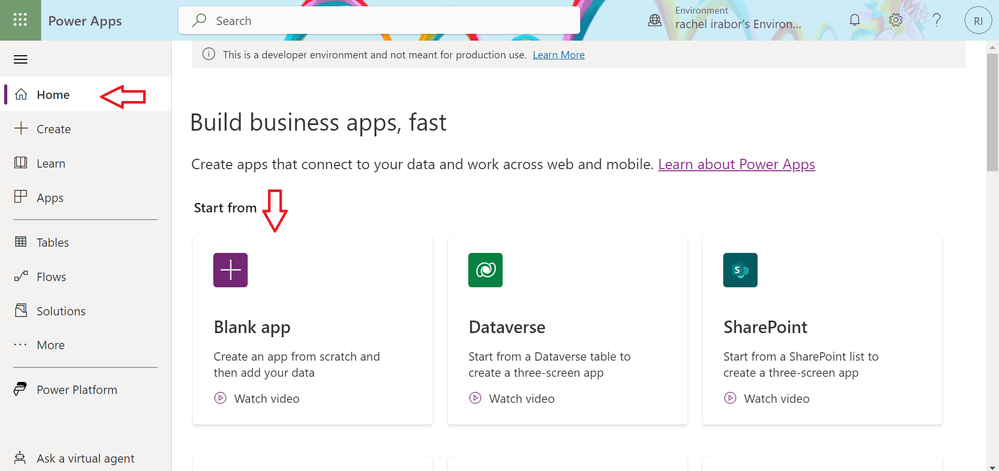Click 'Start from a SharePoint list' description
The image size is (999, 471).
(801, 365)
